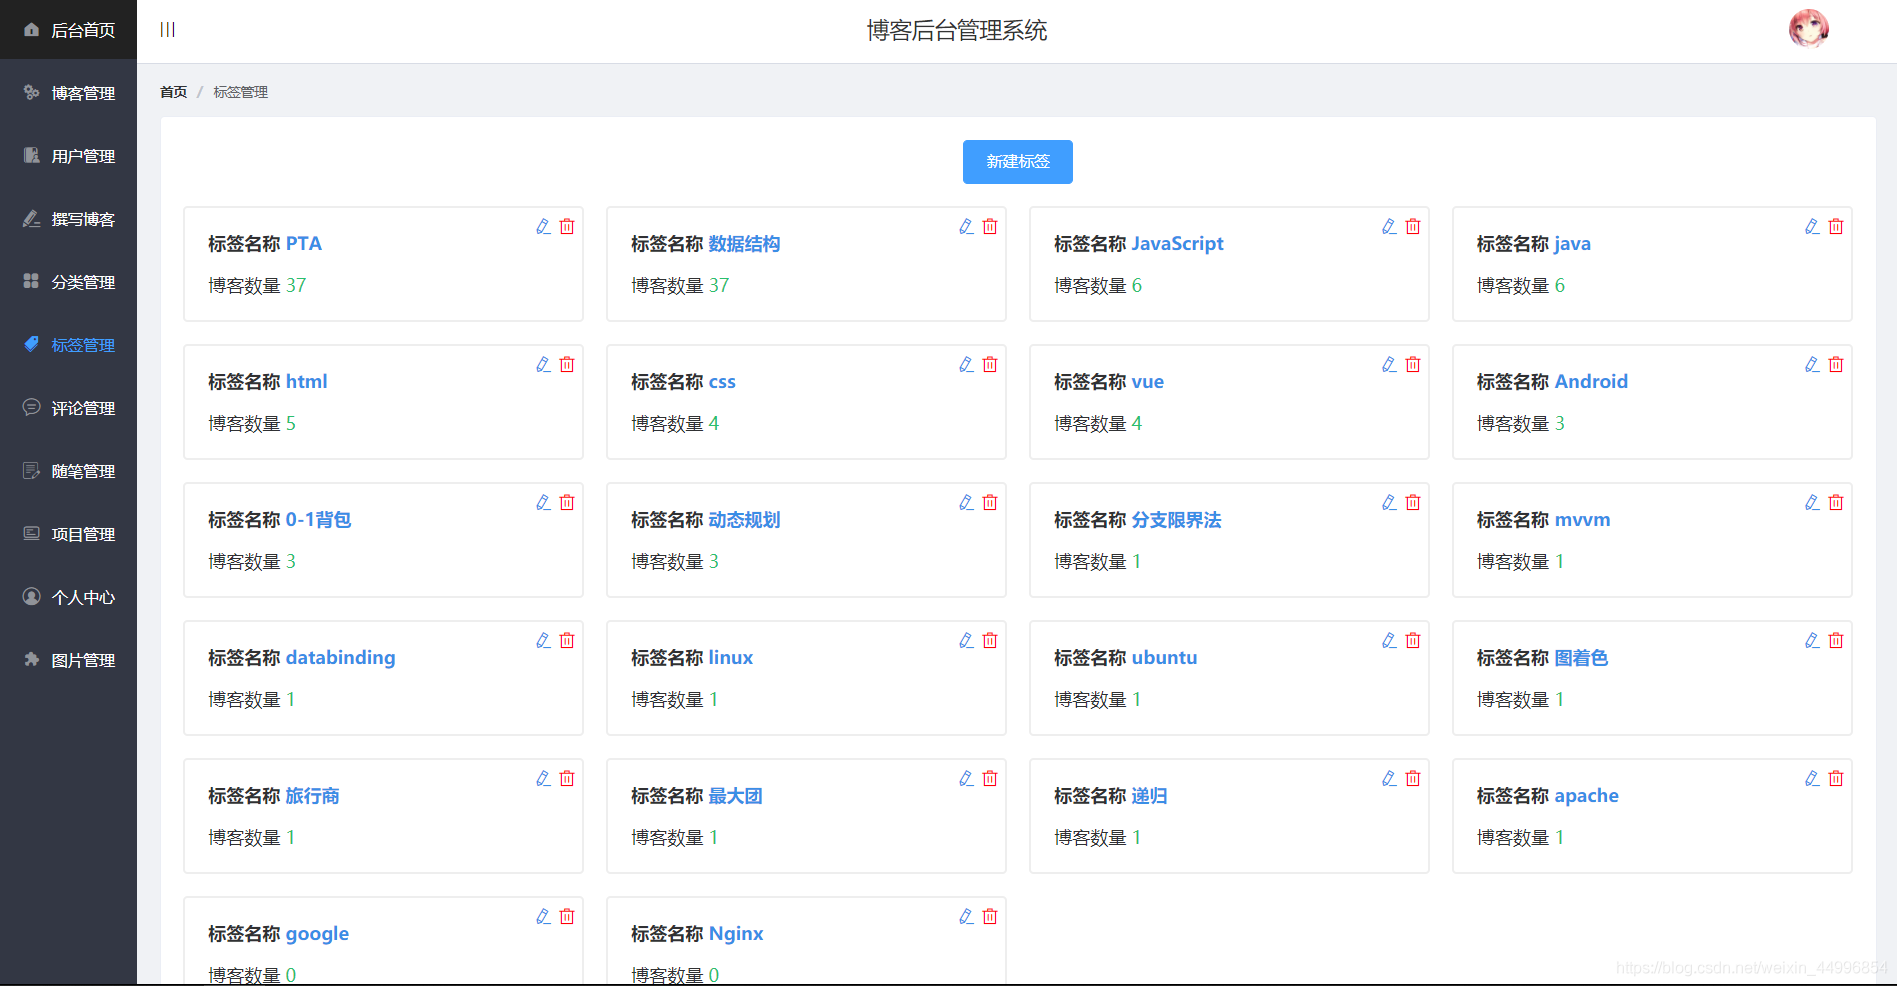Open 随笔管理 in the sidebar
Screen dimensions: 1897x986
(68, 471)
